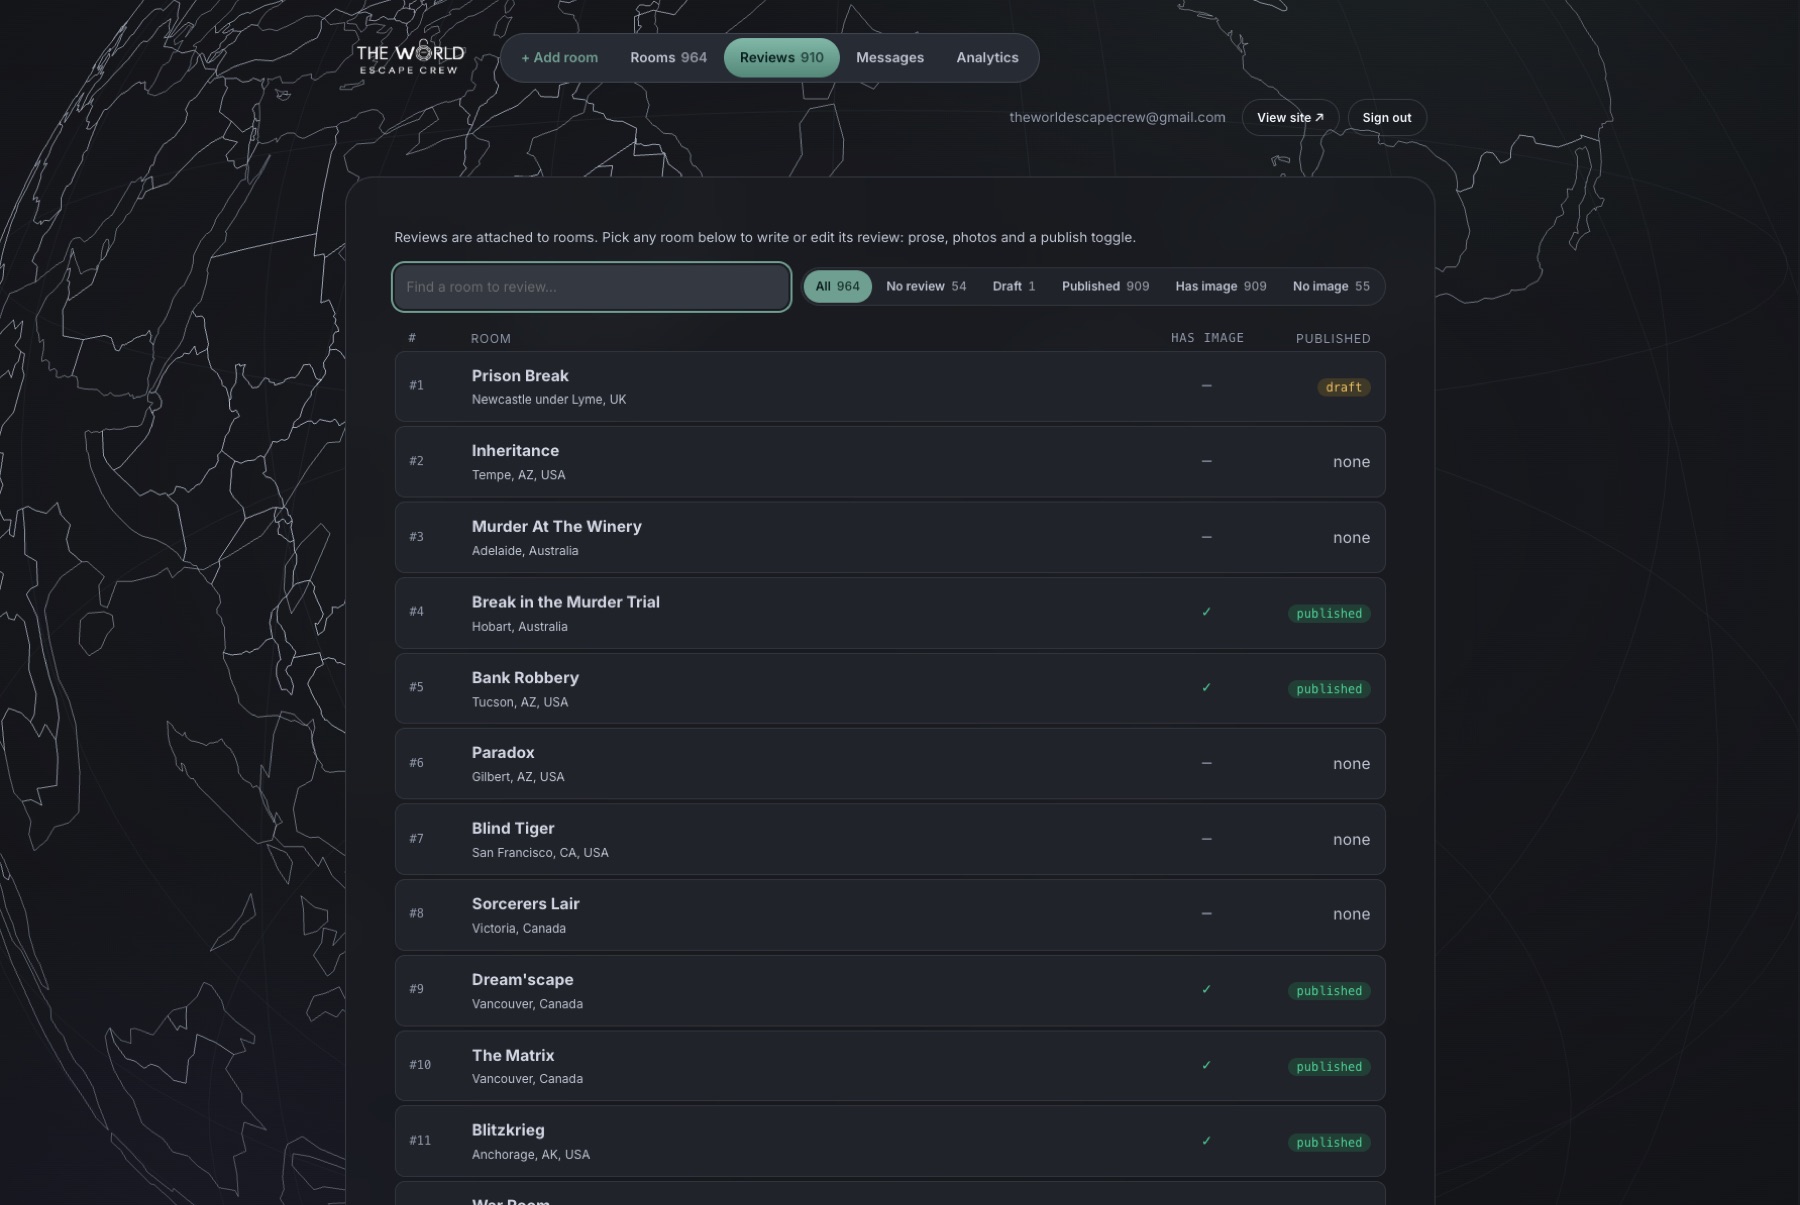Click the none status for Sorcerers Lair
The width and height of the screenshot is (1800, 1205).
[x=1351, y=914]
